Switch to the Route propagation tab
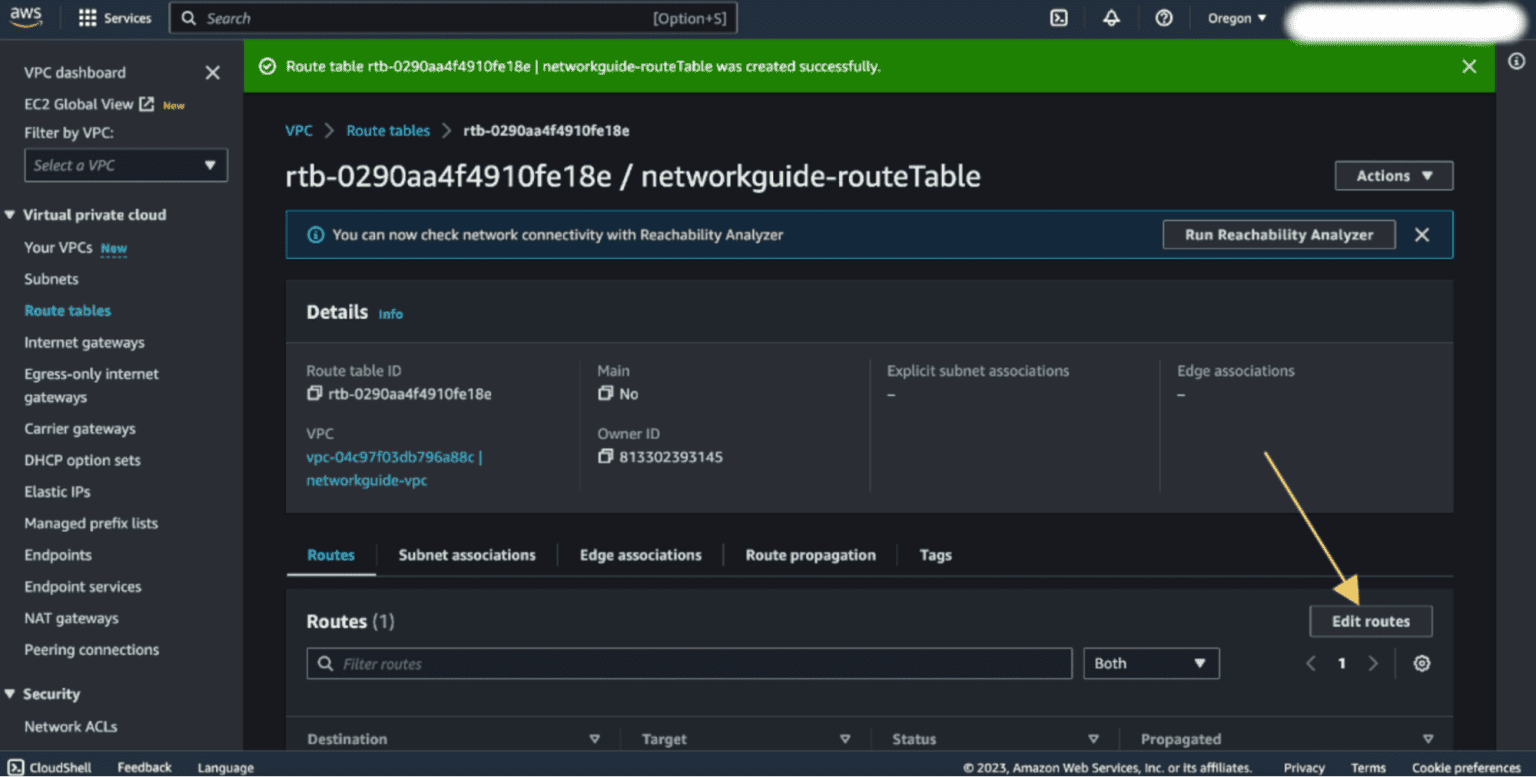Screen dimensions: 1536x777 point(810,555)
